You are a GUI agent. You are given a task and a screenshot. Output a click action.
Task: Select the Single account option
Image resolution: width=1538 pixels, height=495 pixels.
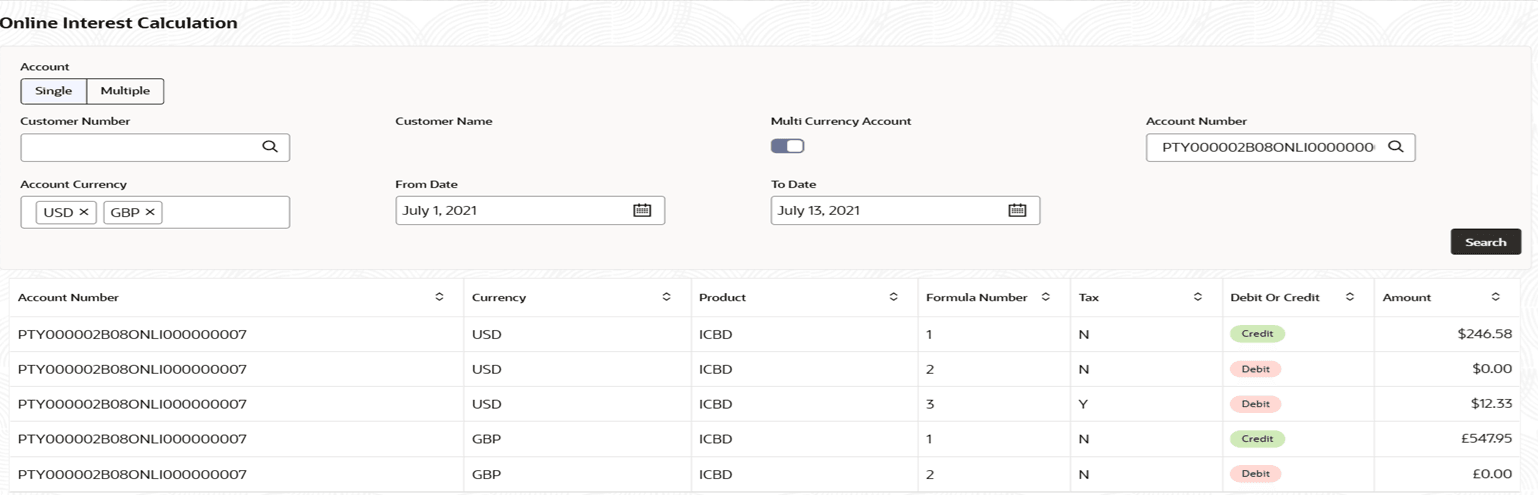(54, 91)
